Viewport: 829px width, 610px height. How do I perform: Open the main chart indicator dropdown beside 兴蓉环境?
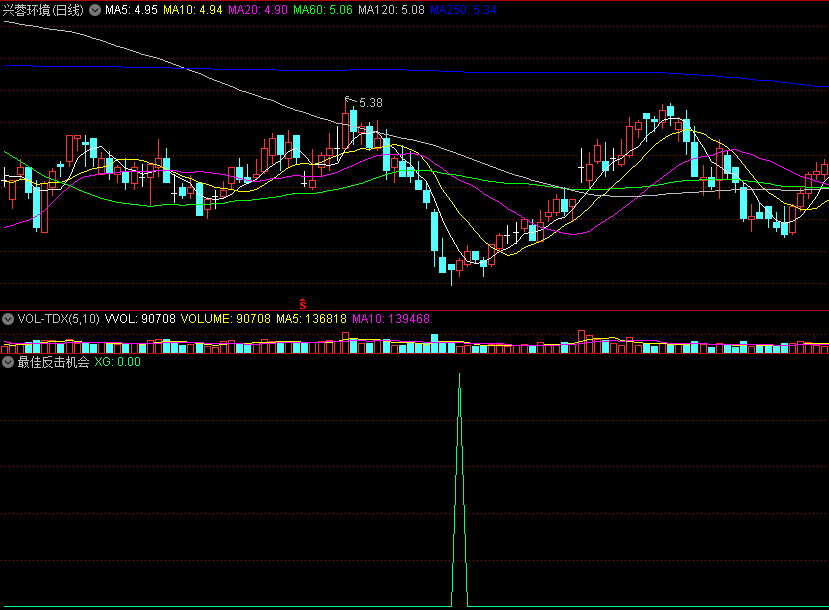tap(95, 10)
